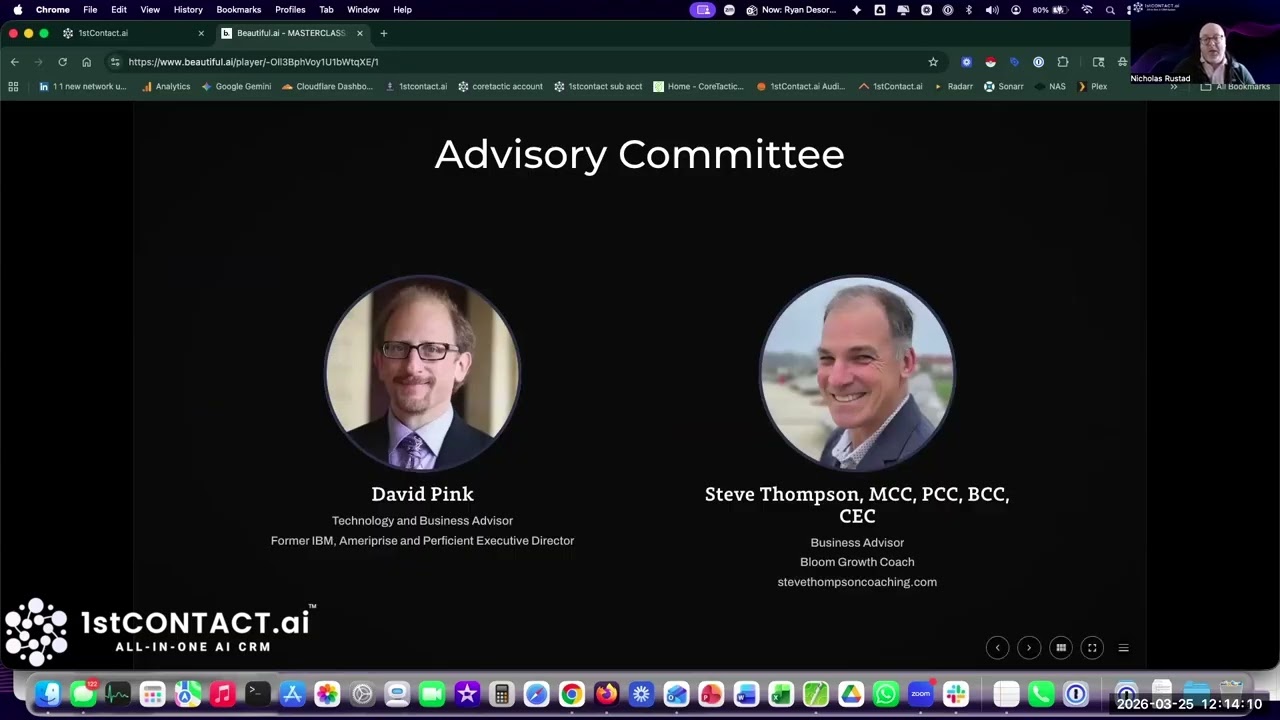Expand the hidden bookmarks overflow chevron
This screenshot has width=1280, height=720.
click(x=1173, y=87)
